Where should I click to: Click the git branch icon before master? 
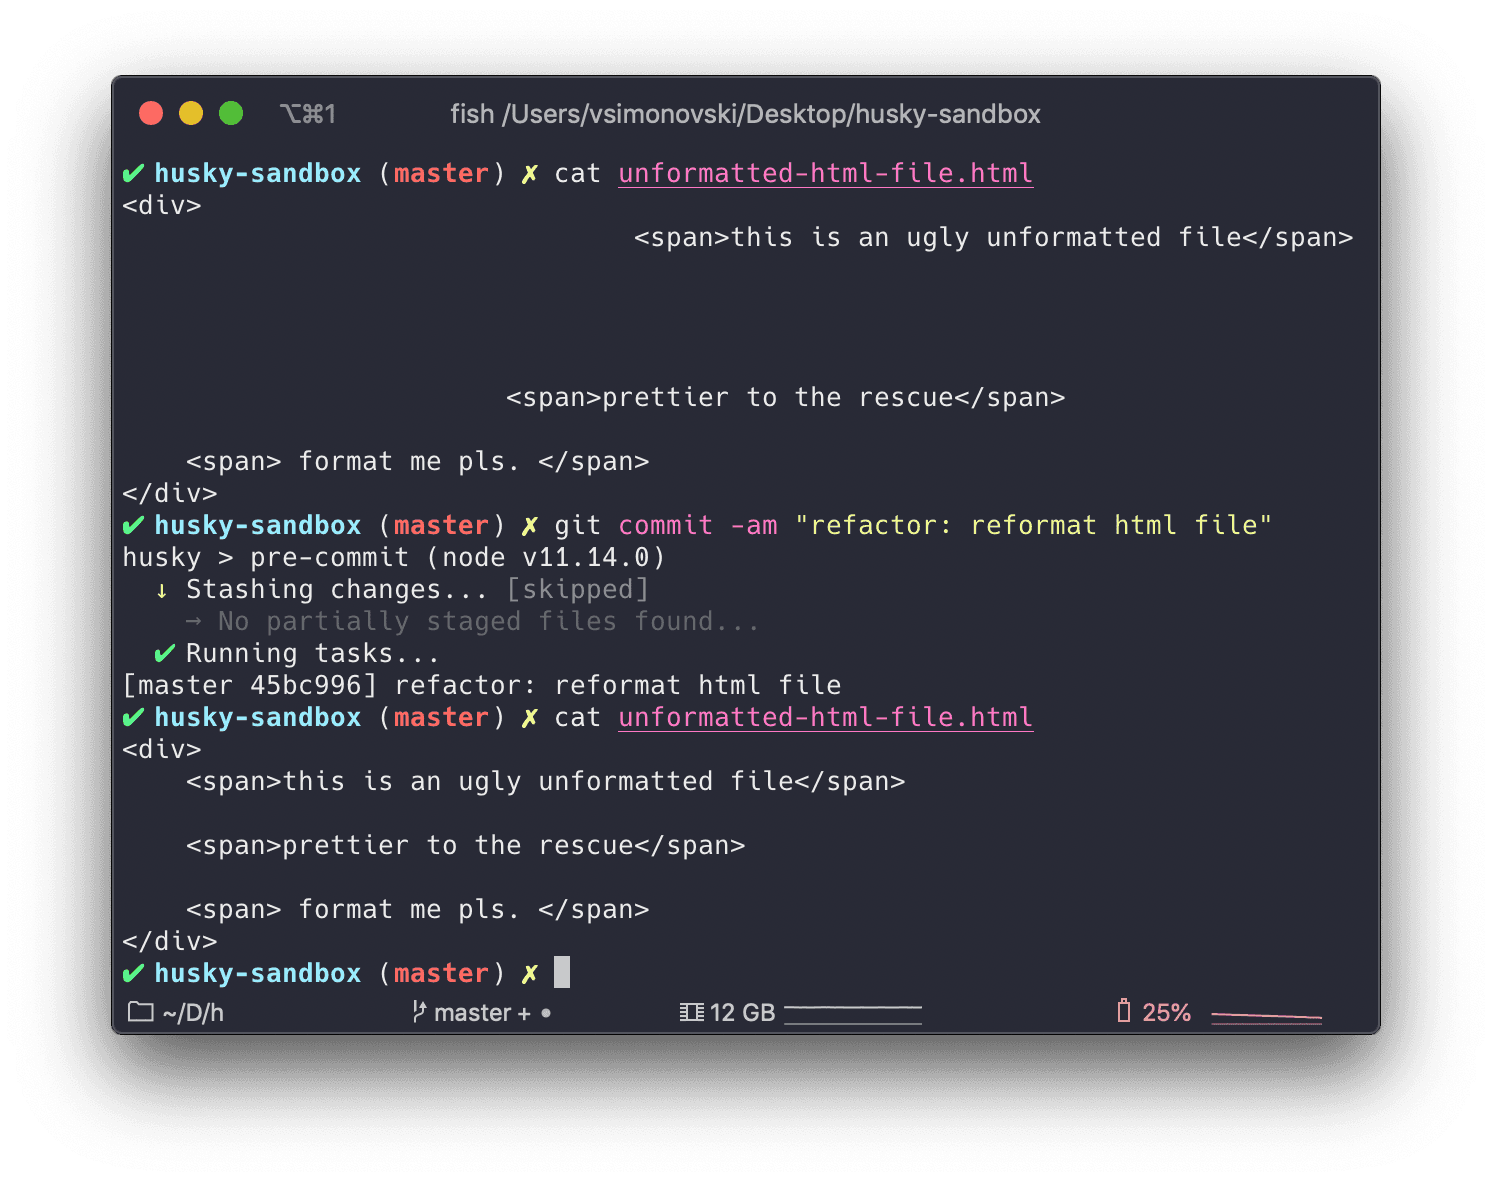coord(419,1012)
